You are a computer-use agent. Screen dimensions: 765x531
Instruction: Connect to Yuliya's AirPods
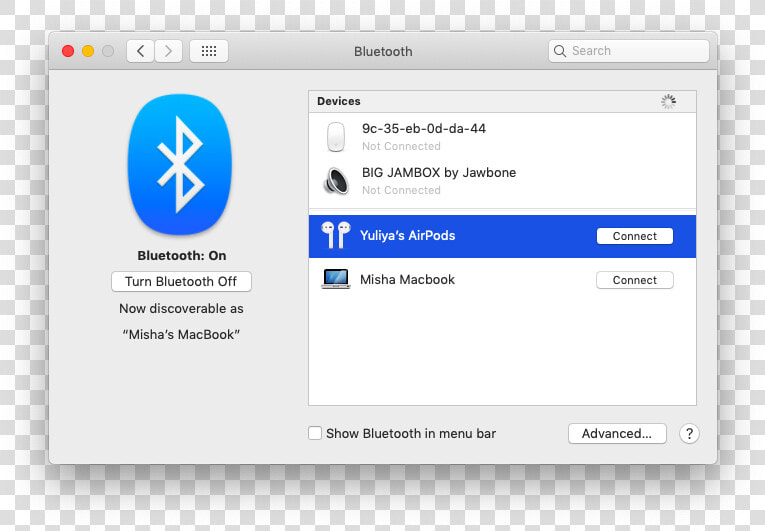click(635, 236)
